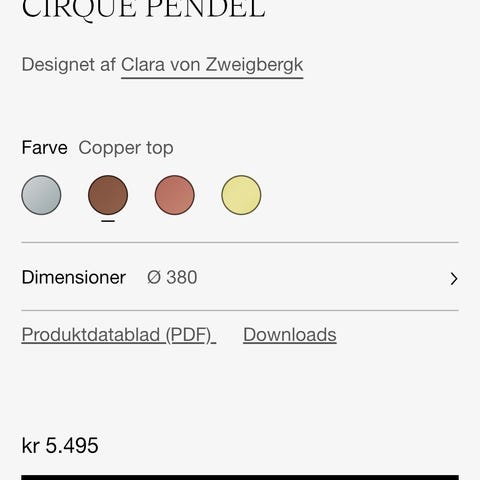This screenshot has width=480, height=480.
Task: Open designer Clara von Zweigbergk link
Action: (212, 65)
